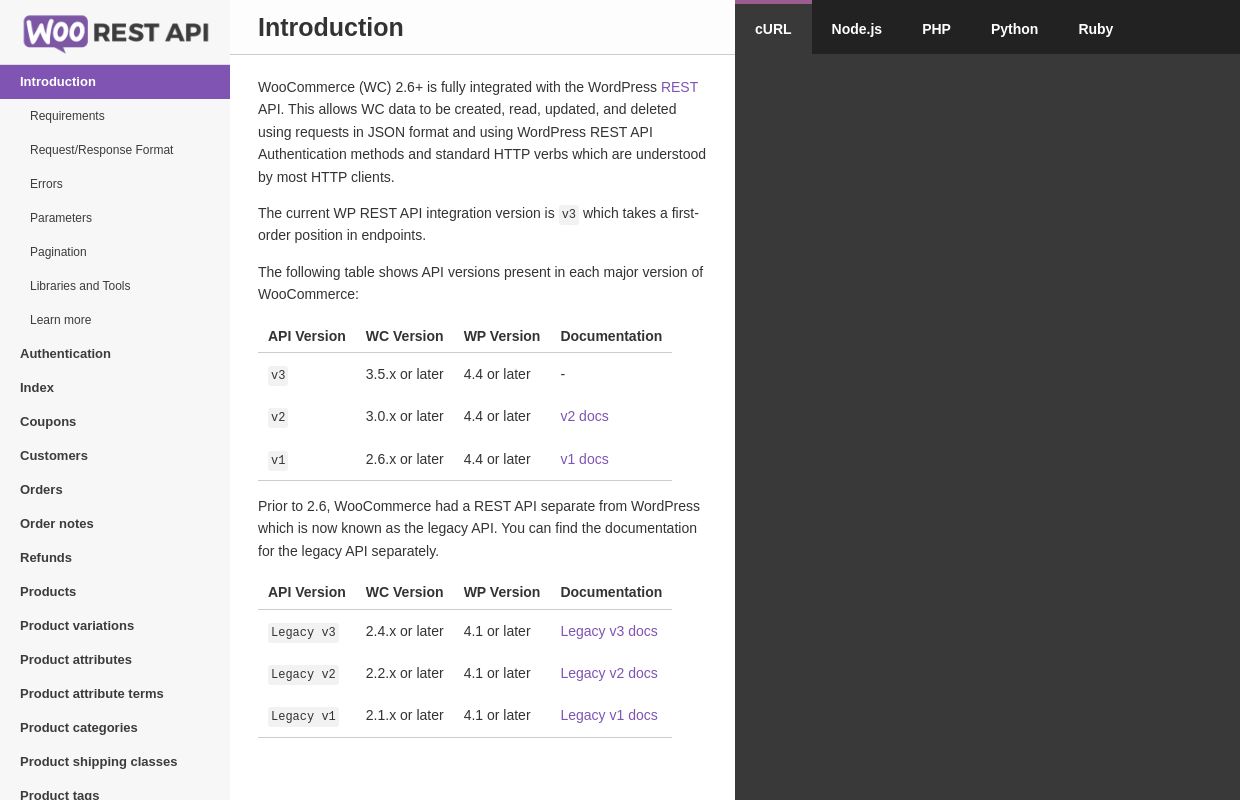The height and width of the screenshot is (800, 1240).
Task: Open the Introduction sidebar section
Action: (x=115, y=82)
